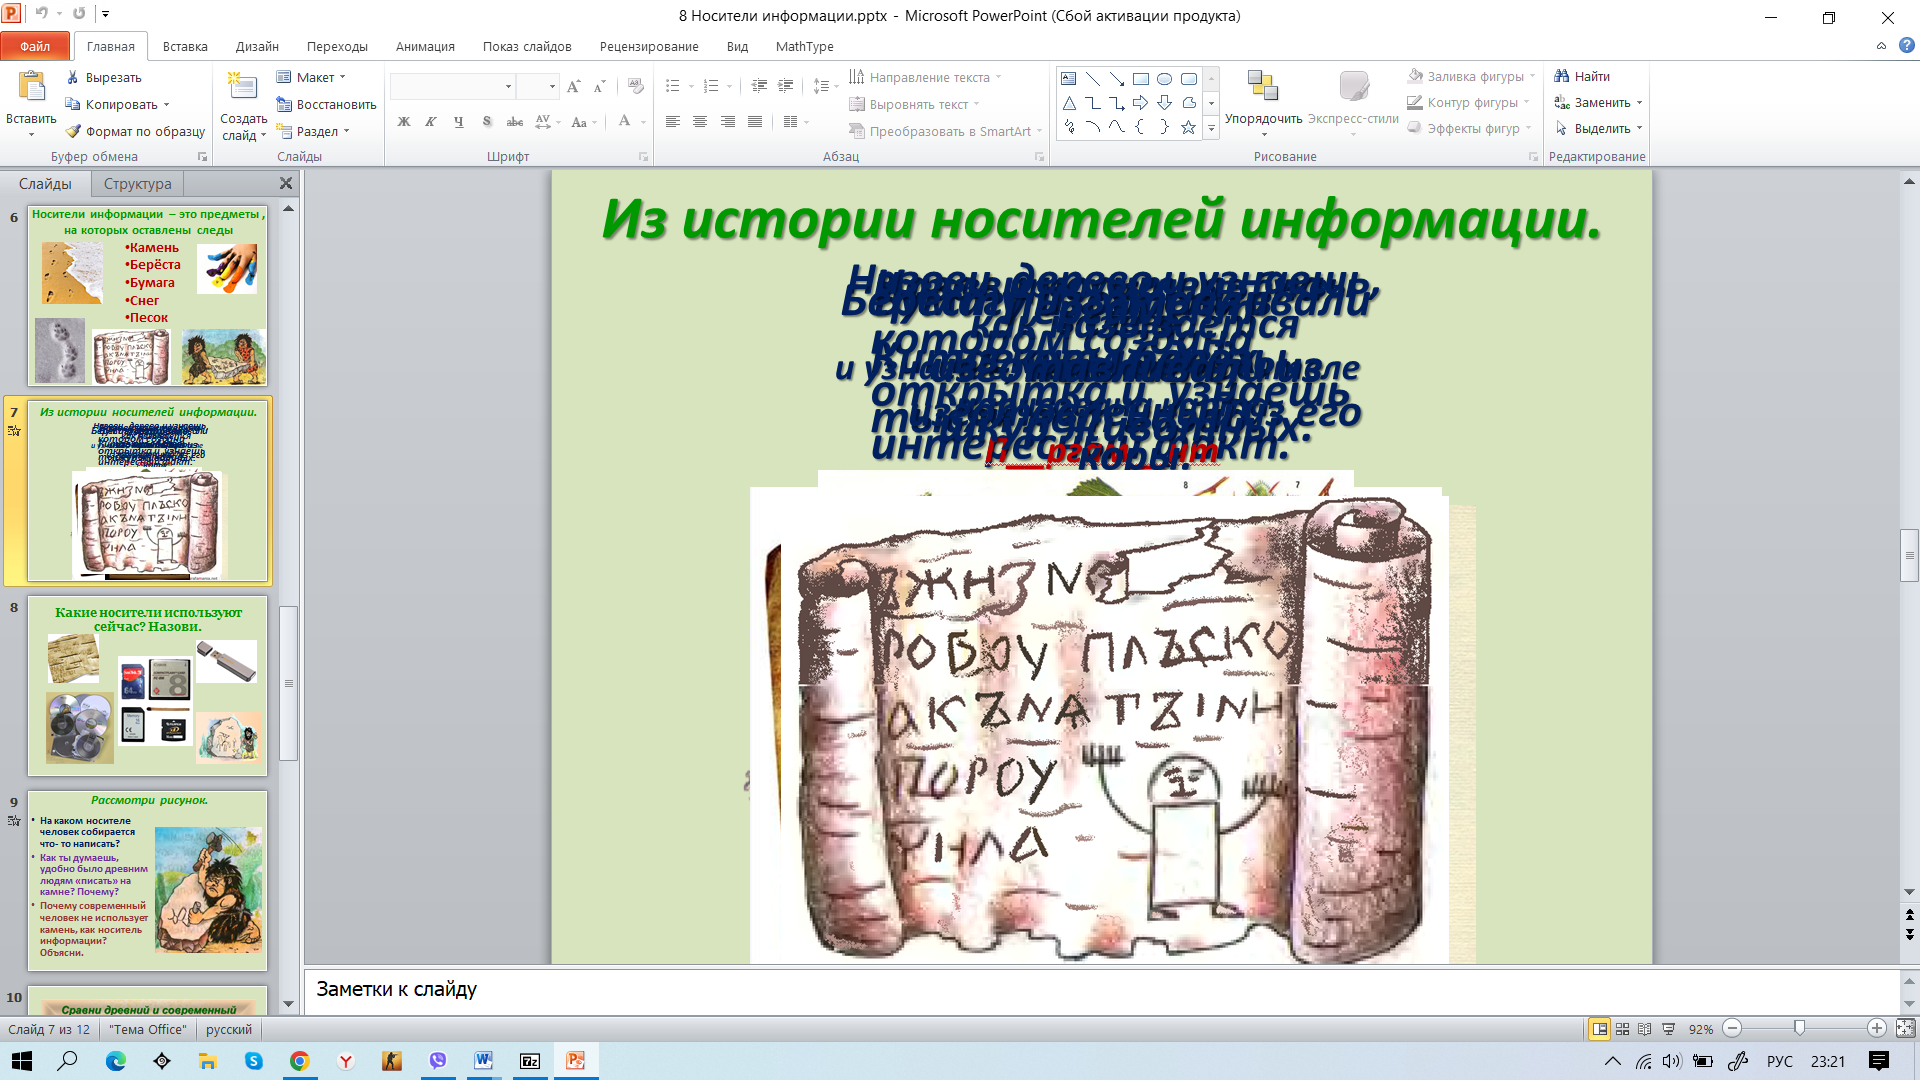
Task: Switch to Insert (Вставка) tab
Action: 185,46
